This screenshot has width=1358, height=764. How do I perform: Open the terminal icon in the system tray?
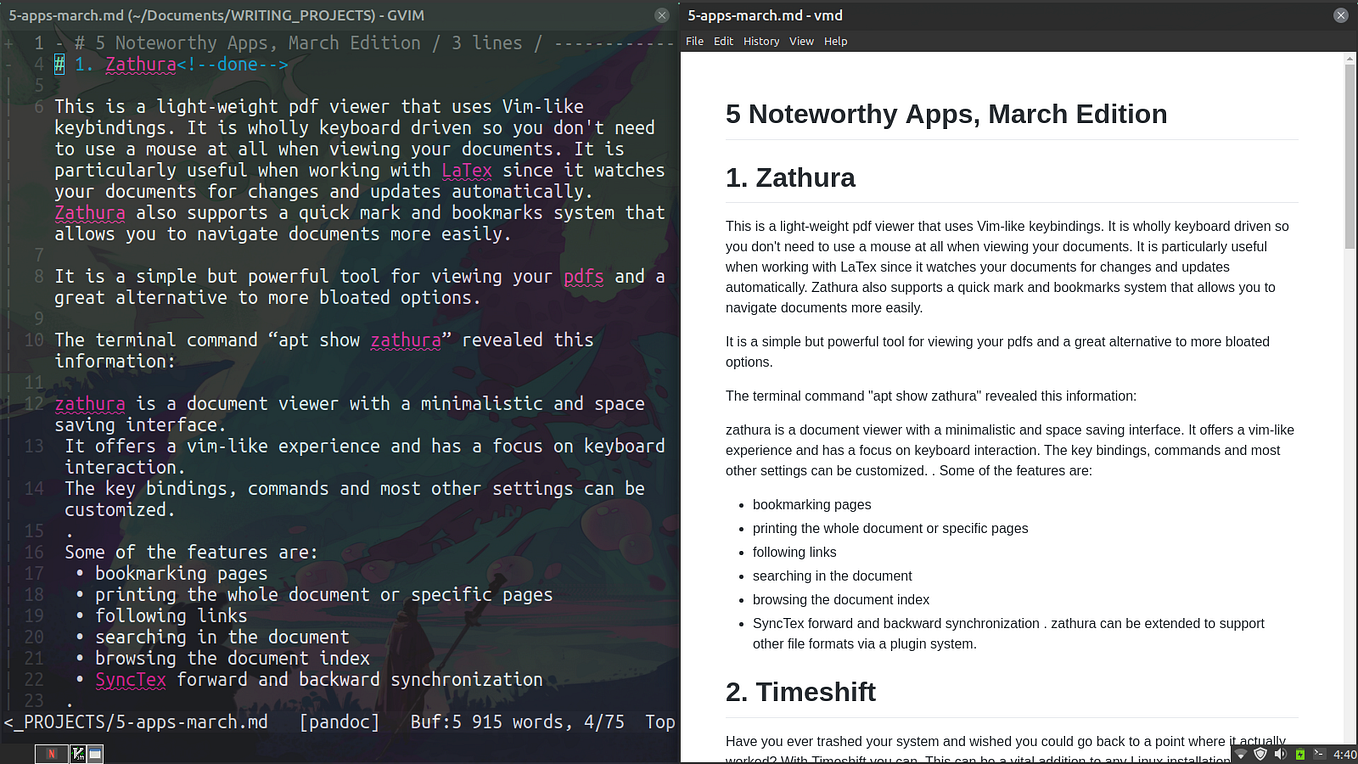[x=1318, y=753]
